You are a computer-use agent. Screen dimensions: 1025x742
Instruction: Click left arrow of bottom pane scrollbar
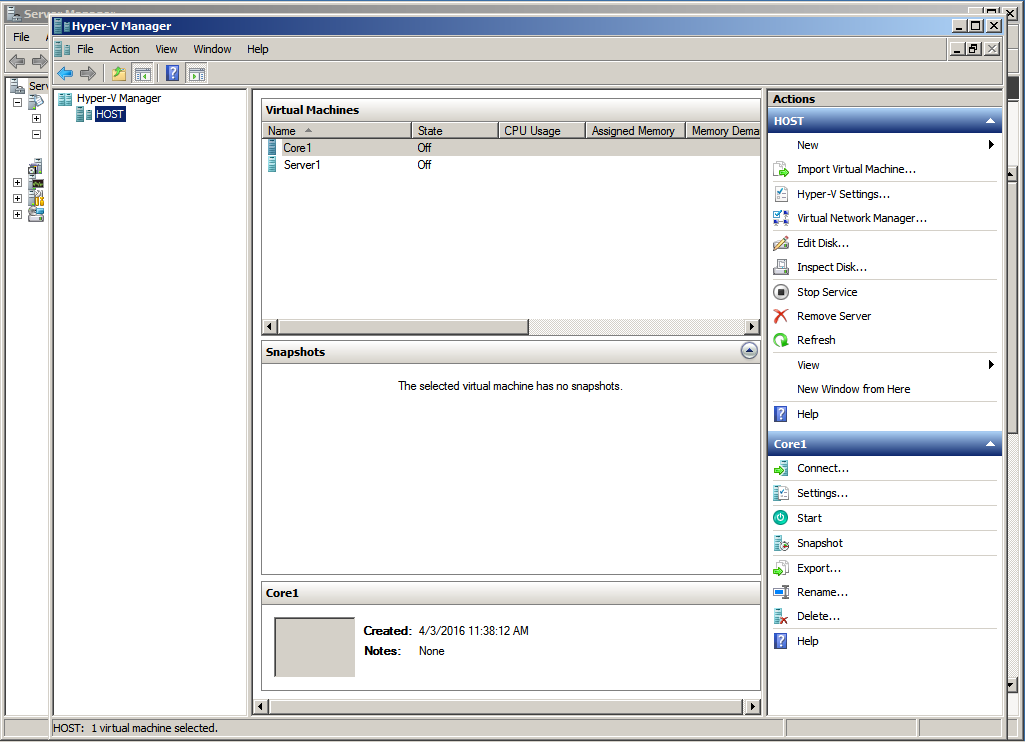click(x=261, y=706)
